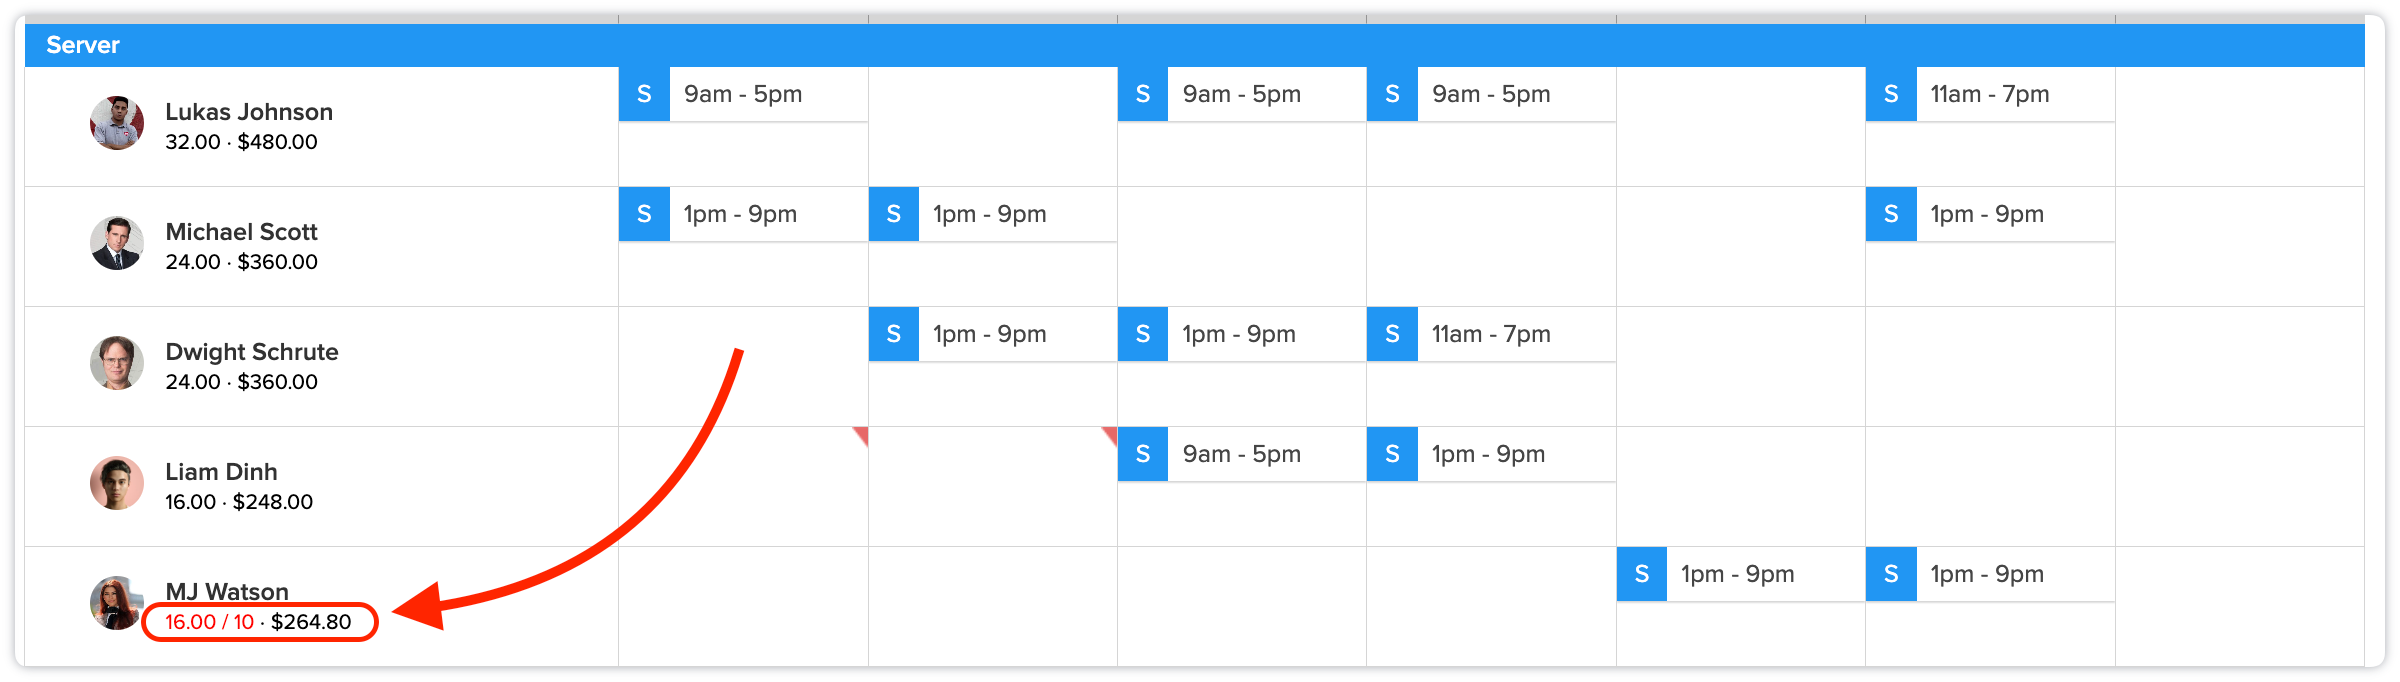This screenshot has height=682, width=2400.
Task: Click Dwight Schrute's empty first day cell
Action: 743,366
